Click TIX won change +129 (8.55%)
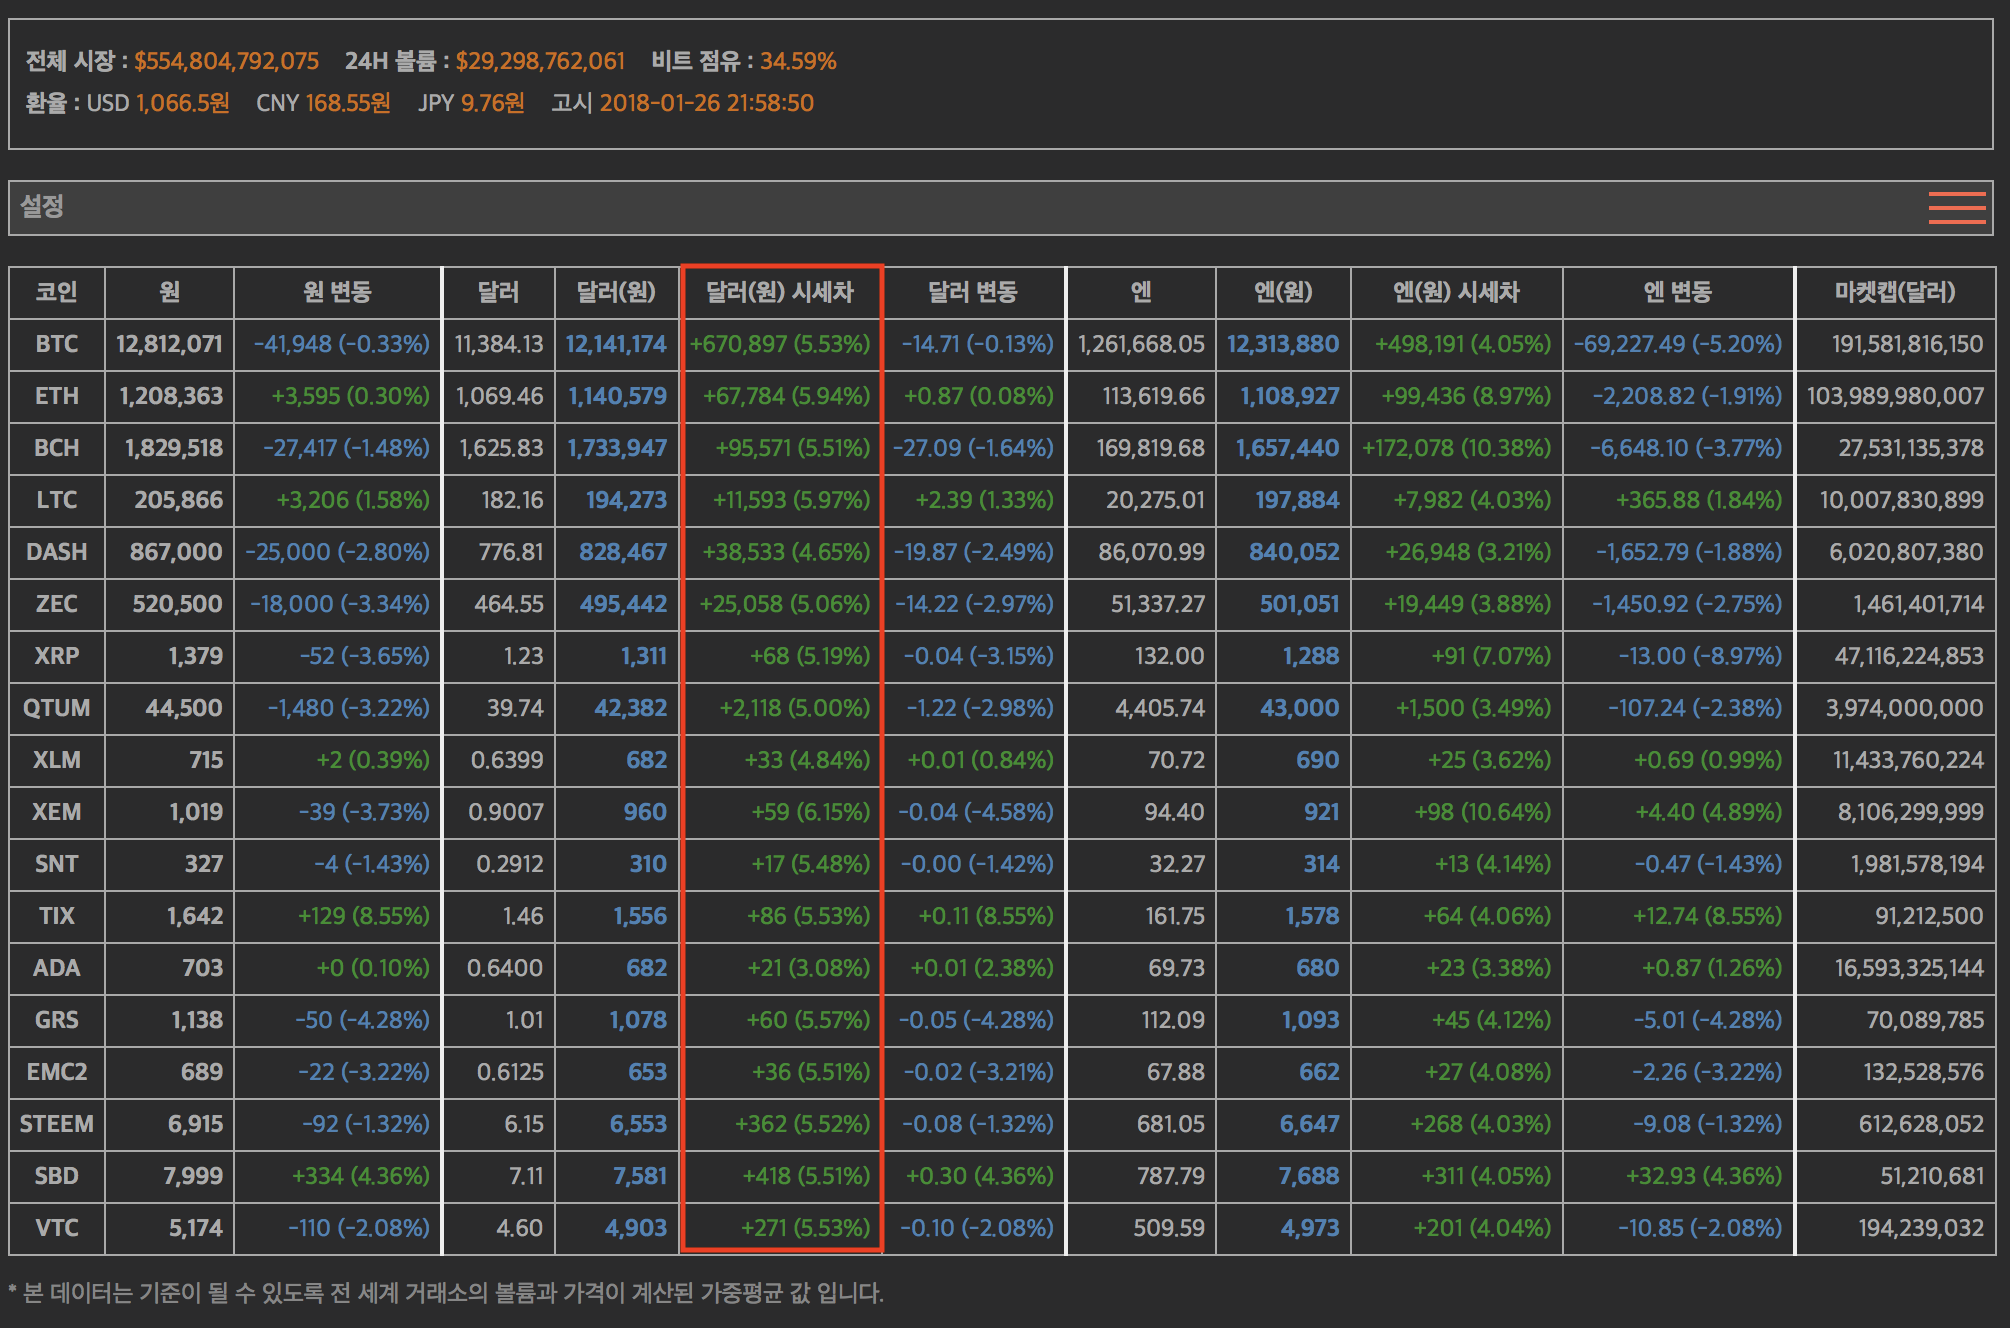The width and height of the screenshot is (2010, 1328). [364, 916]
